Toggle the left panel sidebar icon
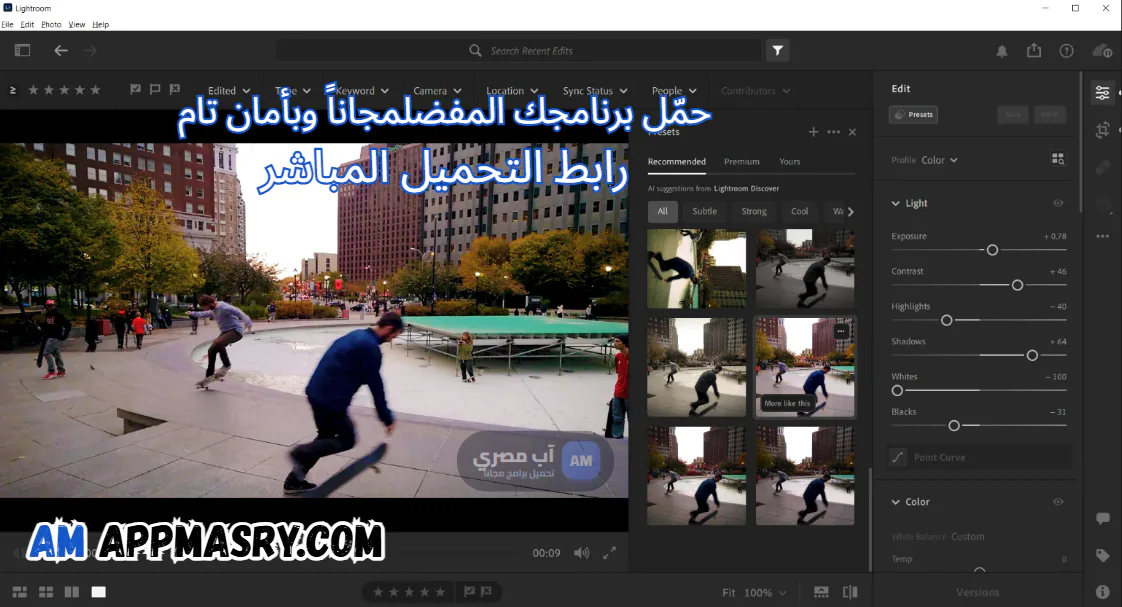Viewport: 1122px width, 607px height. [x=23, y=50]
